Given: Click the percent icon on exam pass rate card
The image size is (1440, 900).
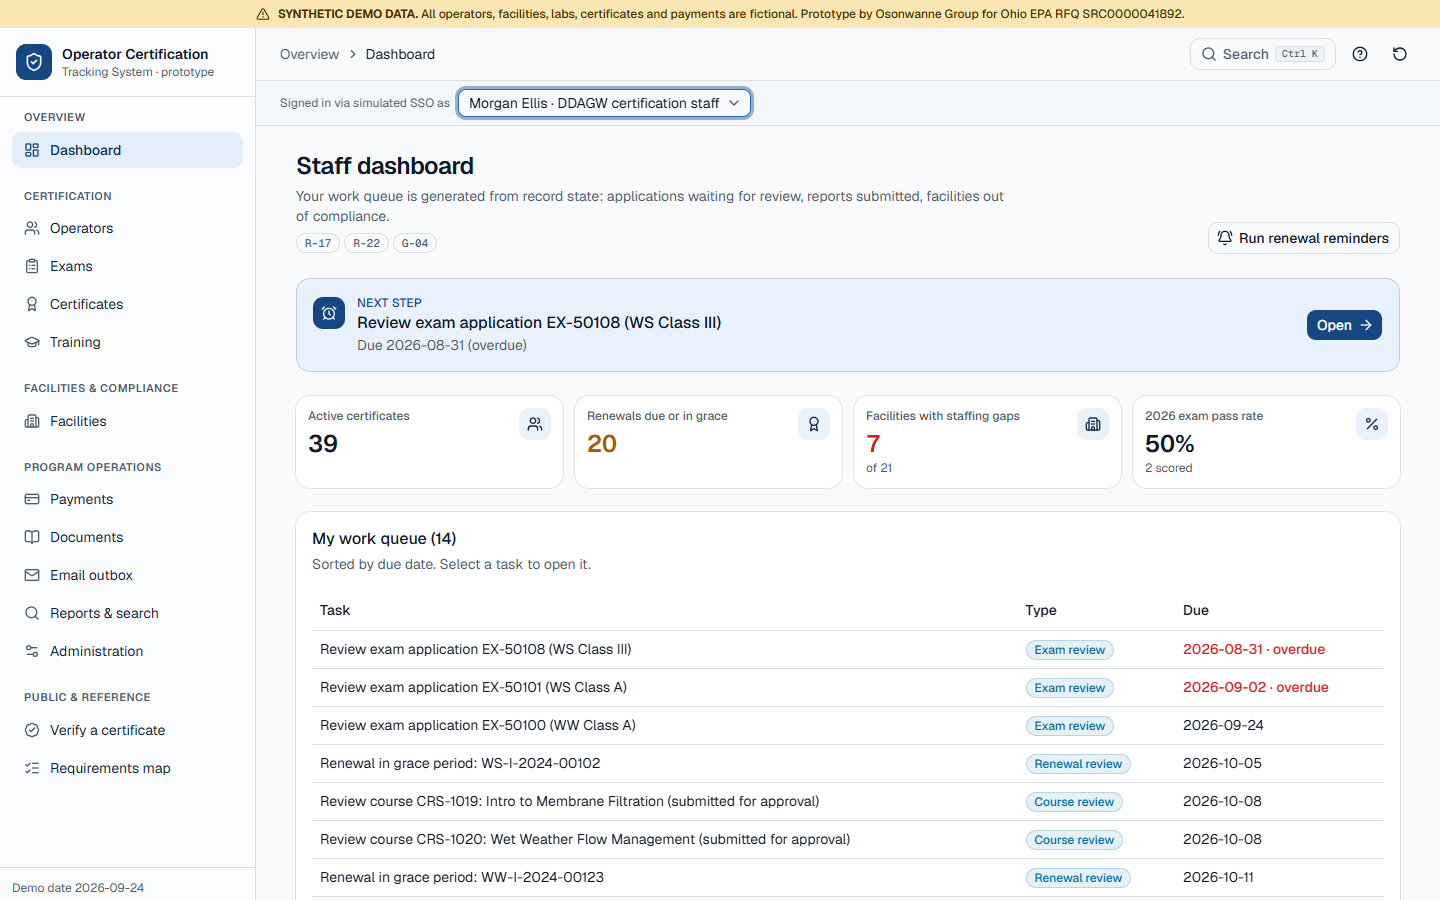Looking at the screenshot, I should [x=1372, y=424].
